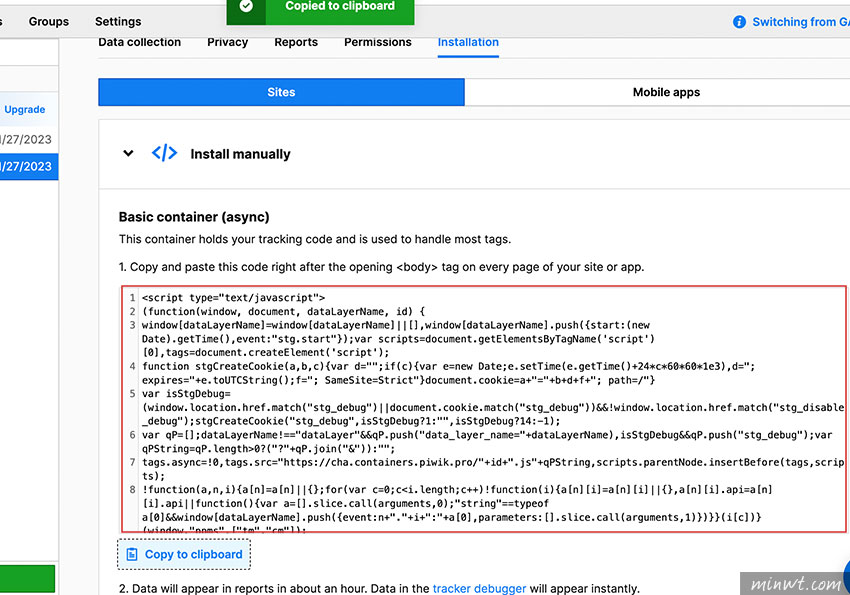Go to the Permissions tab
The height and width of the screenshot is (595, 850).
pos(378,42)
